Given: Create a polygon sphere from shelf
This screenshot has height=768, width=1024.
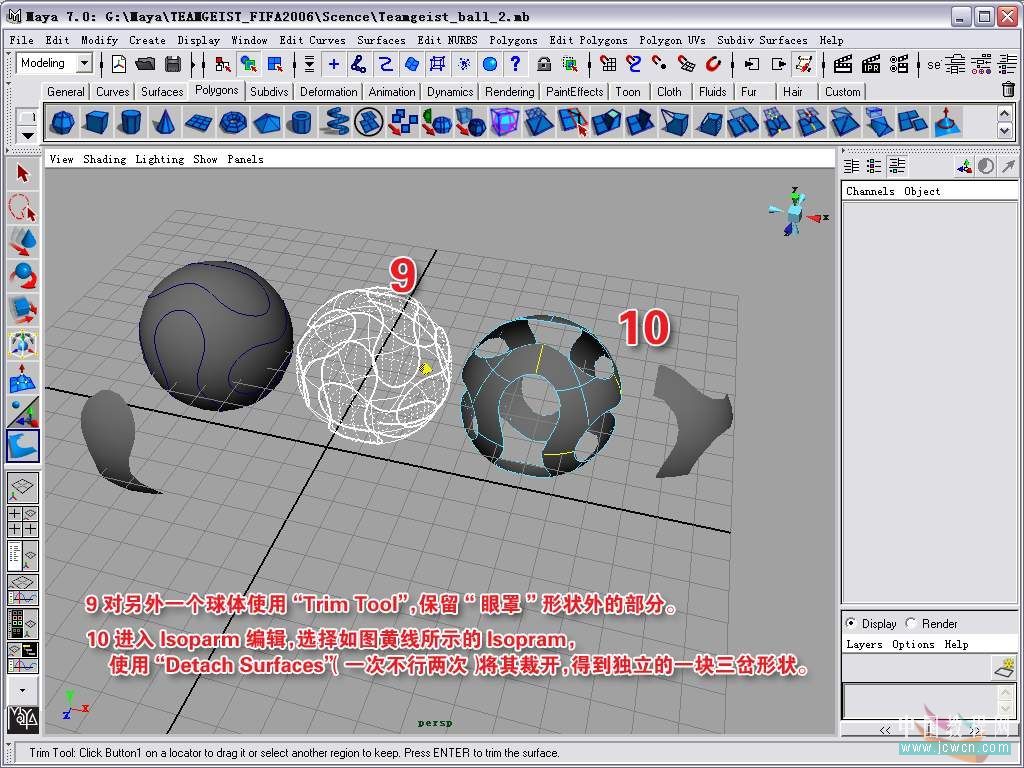Looking at the screenshot, I should 62,122.
